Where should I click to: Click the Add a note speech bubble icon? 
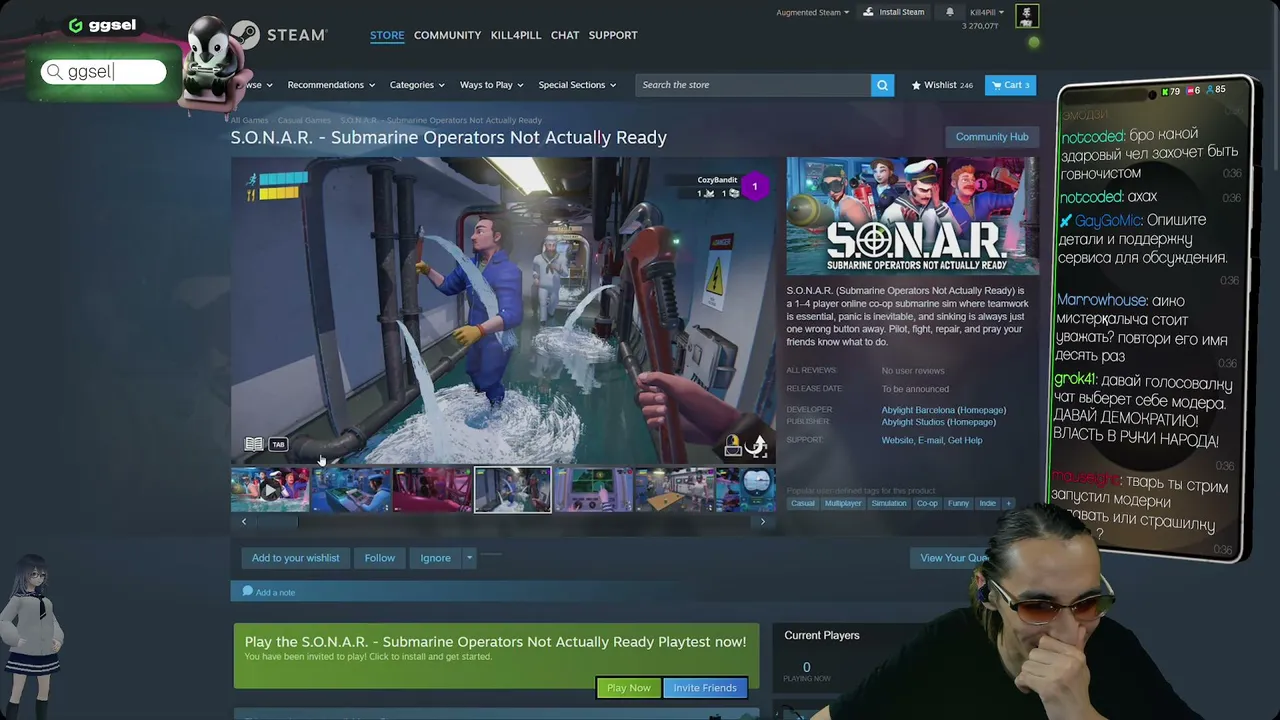click(247, 592)
